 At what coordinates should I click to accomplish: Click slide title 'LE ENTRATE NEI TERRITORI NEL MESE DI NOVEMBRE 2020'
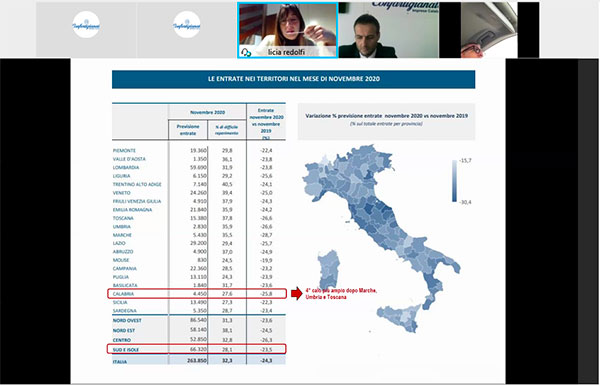[x=293, y=79]
